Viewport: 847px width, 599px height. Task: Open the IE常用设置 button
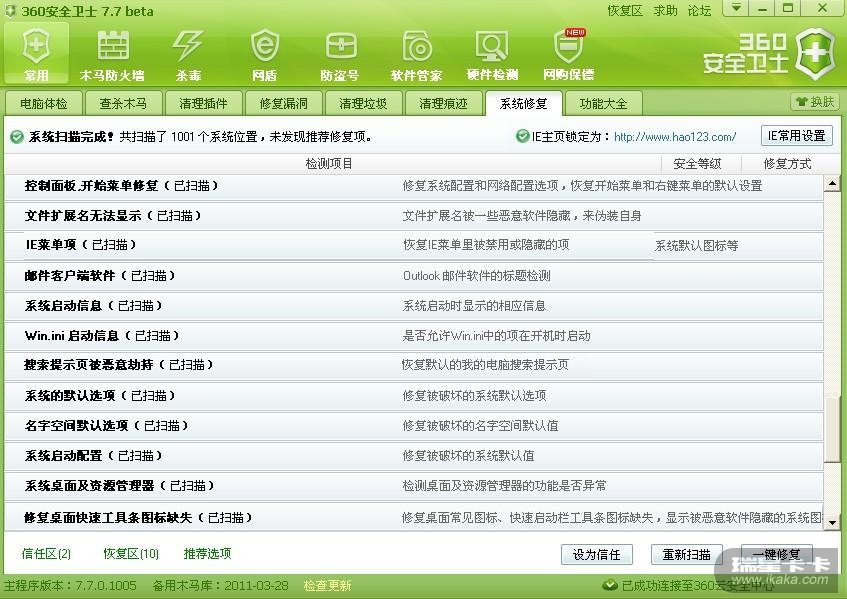pyautogui.click(x=797, y=136)
